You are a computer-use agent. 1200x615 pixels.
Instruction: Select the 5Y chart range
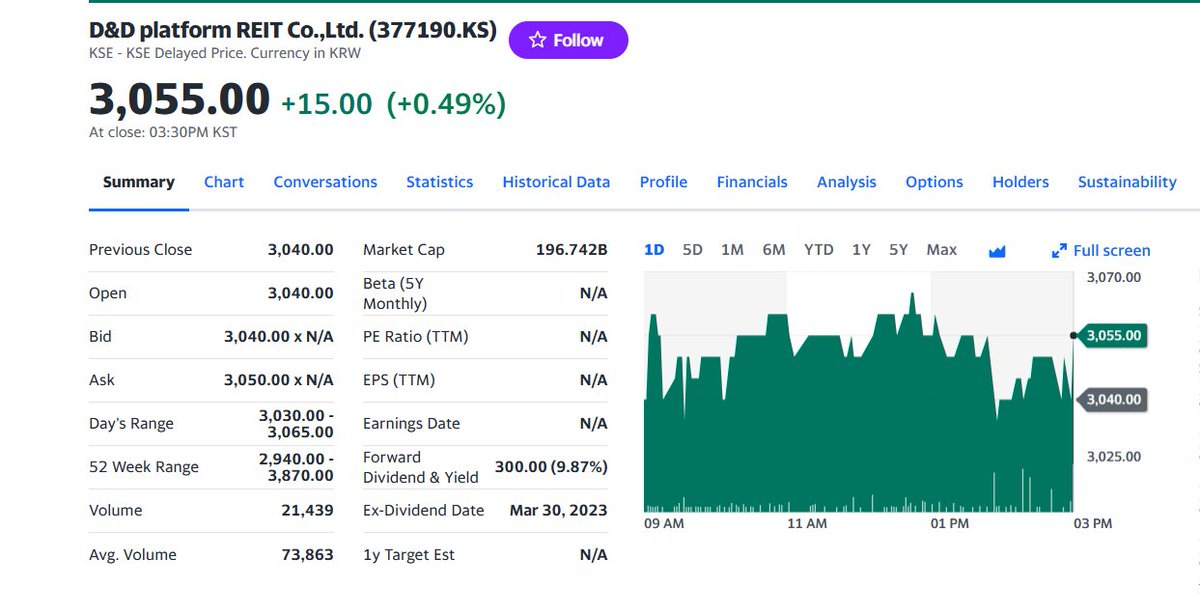(898, 250)
